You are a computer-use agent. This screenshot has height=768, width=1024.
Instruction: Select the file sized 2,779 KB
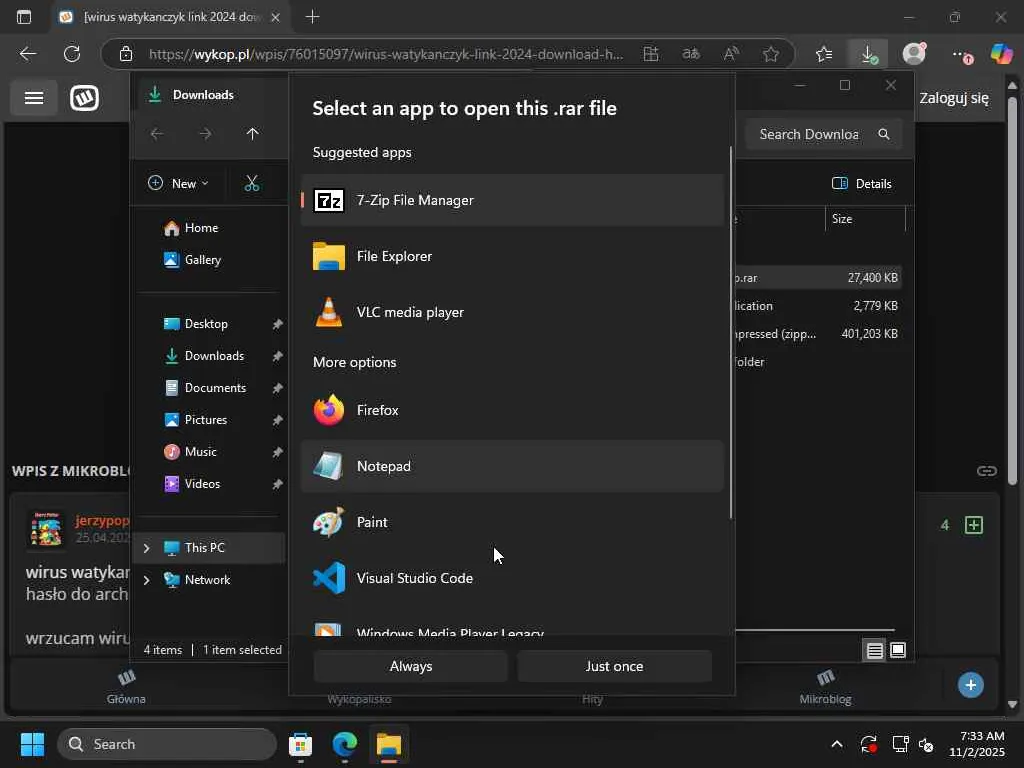point(818,306)
